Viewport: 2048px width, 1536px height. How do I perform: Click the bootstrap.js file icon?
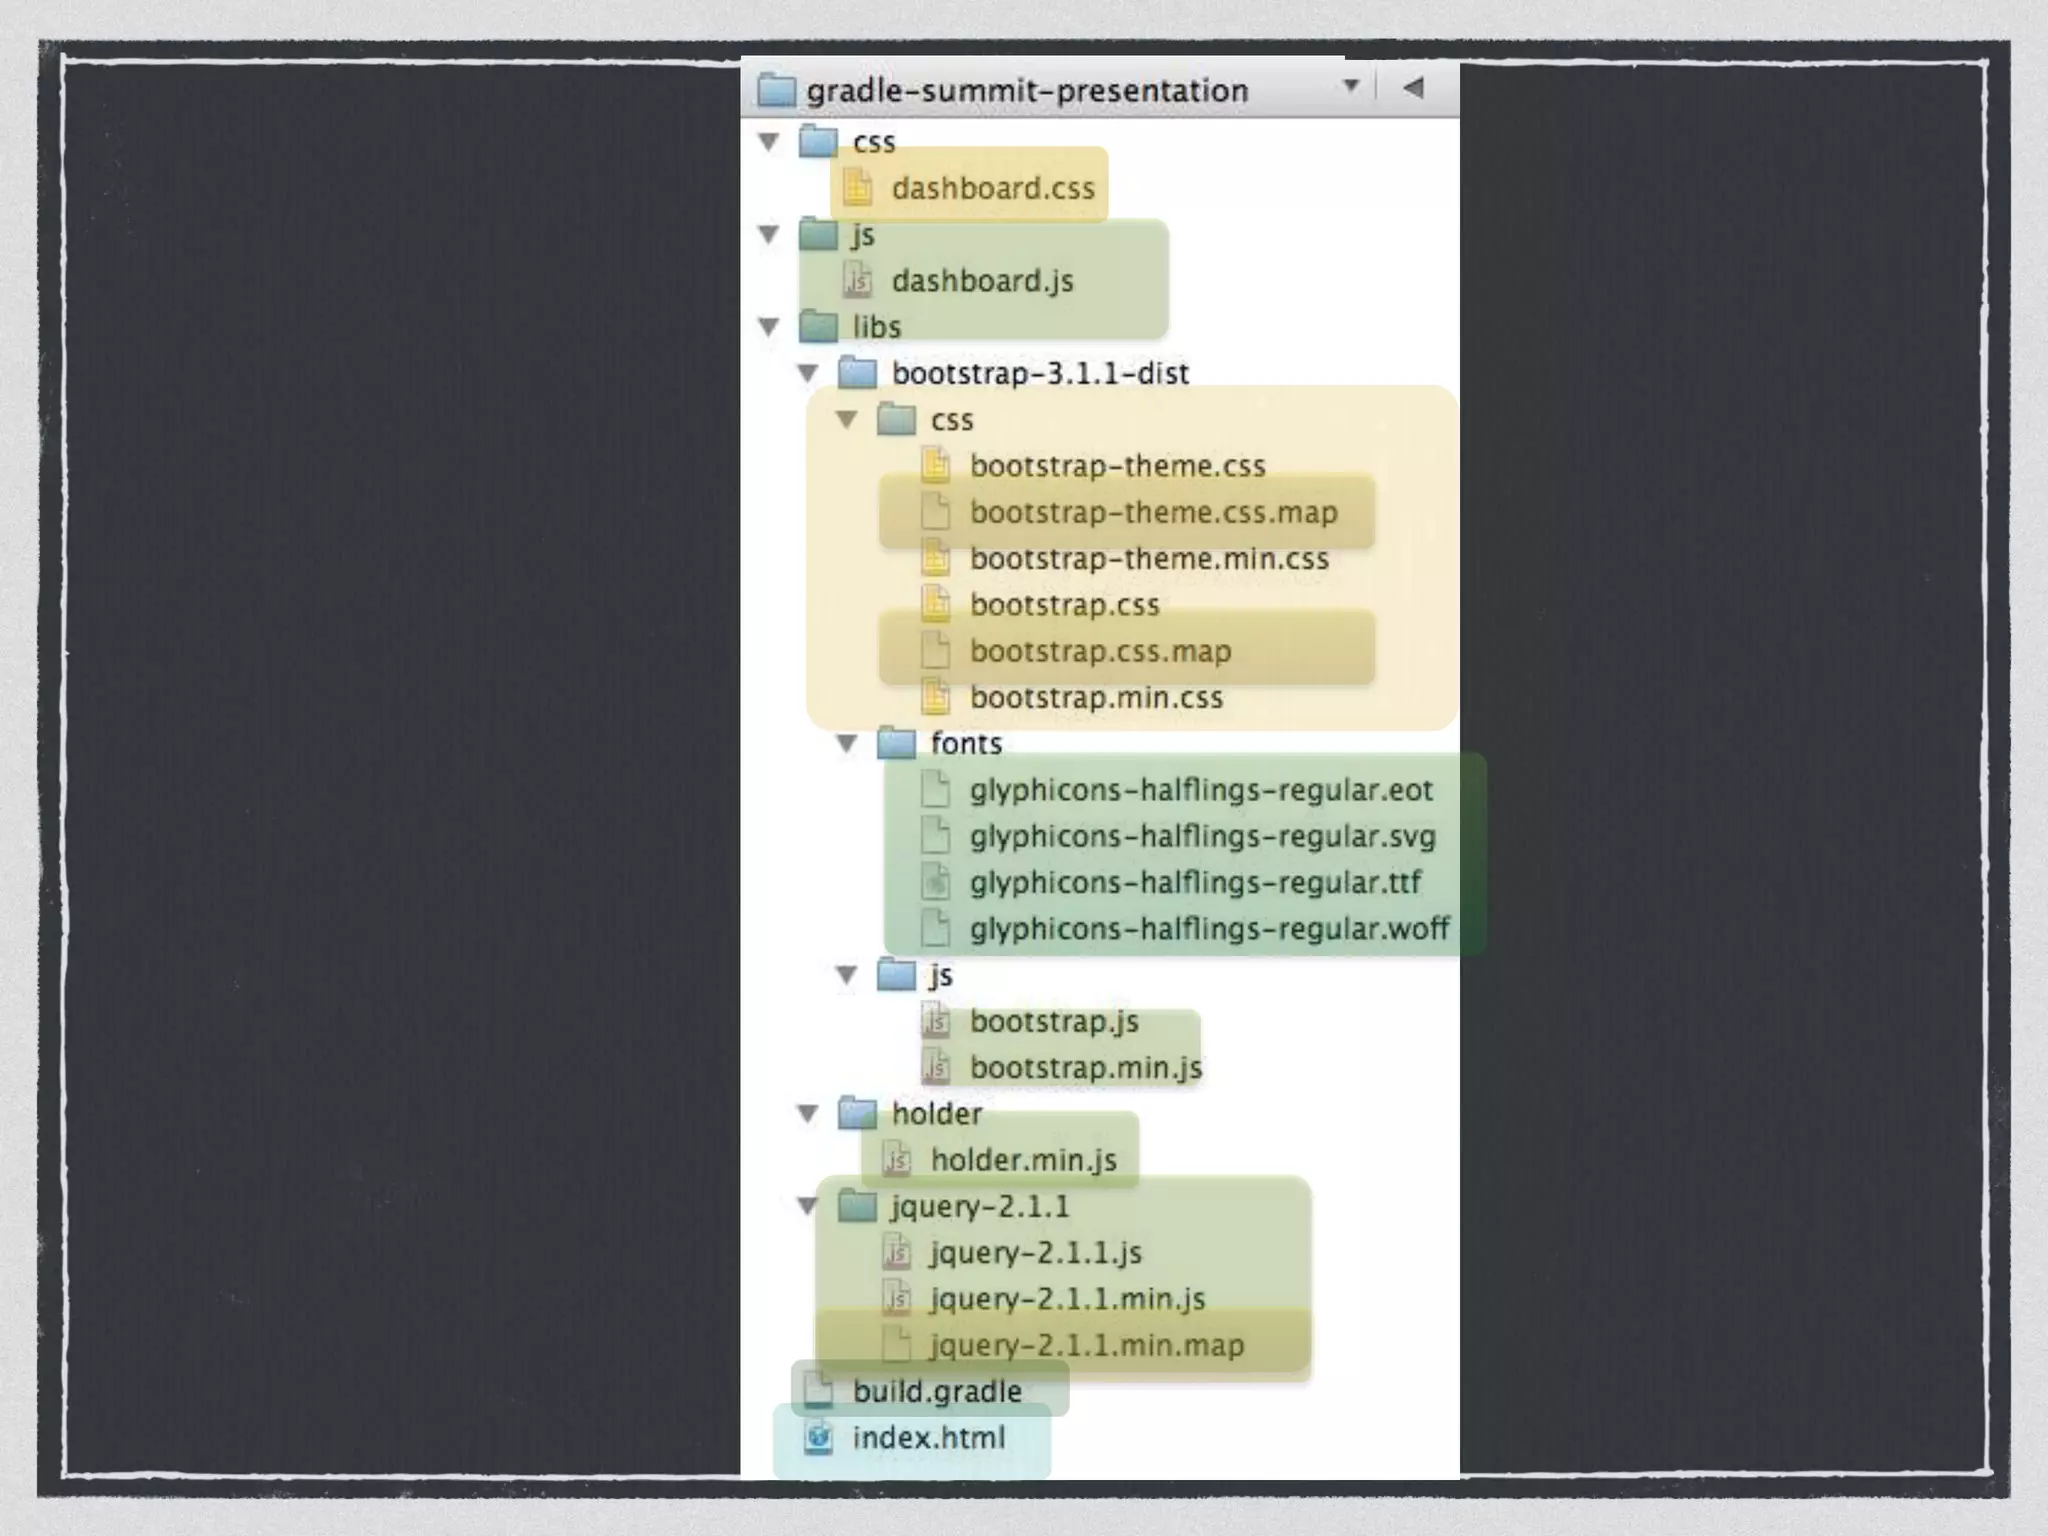coord(935,1020)
